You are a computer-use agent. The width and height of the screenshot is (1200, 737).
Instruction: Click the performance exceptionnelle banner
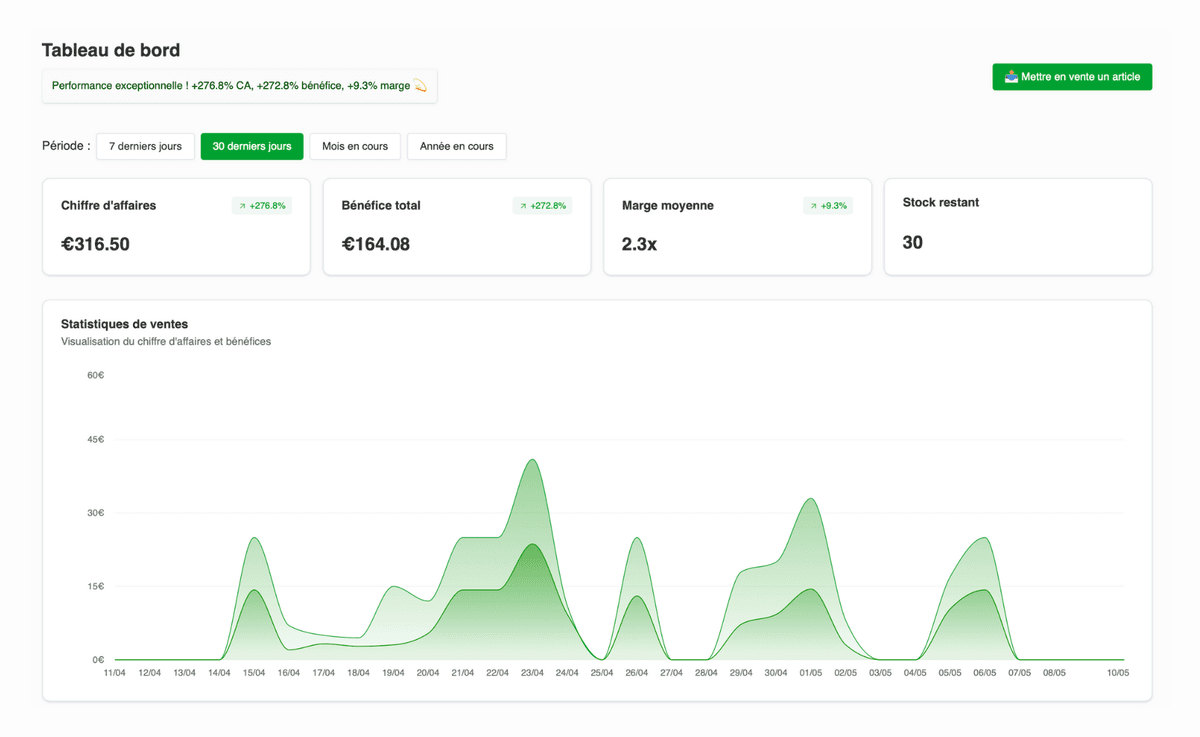tap(238, 85)
